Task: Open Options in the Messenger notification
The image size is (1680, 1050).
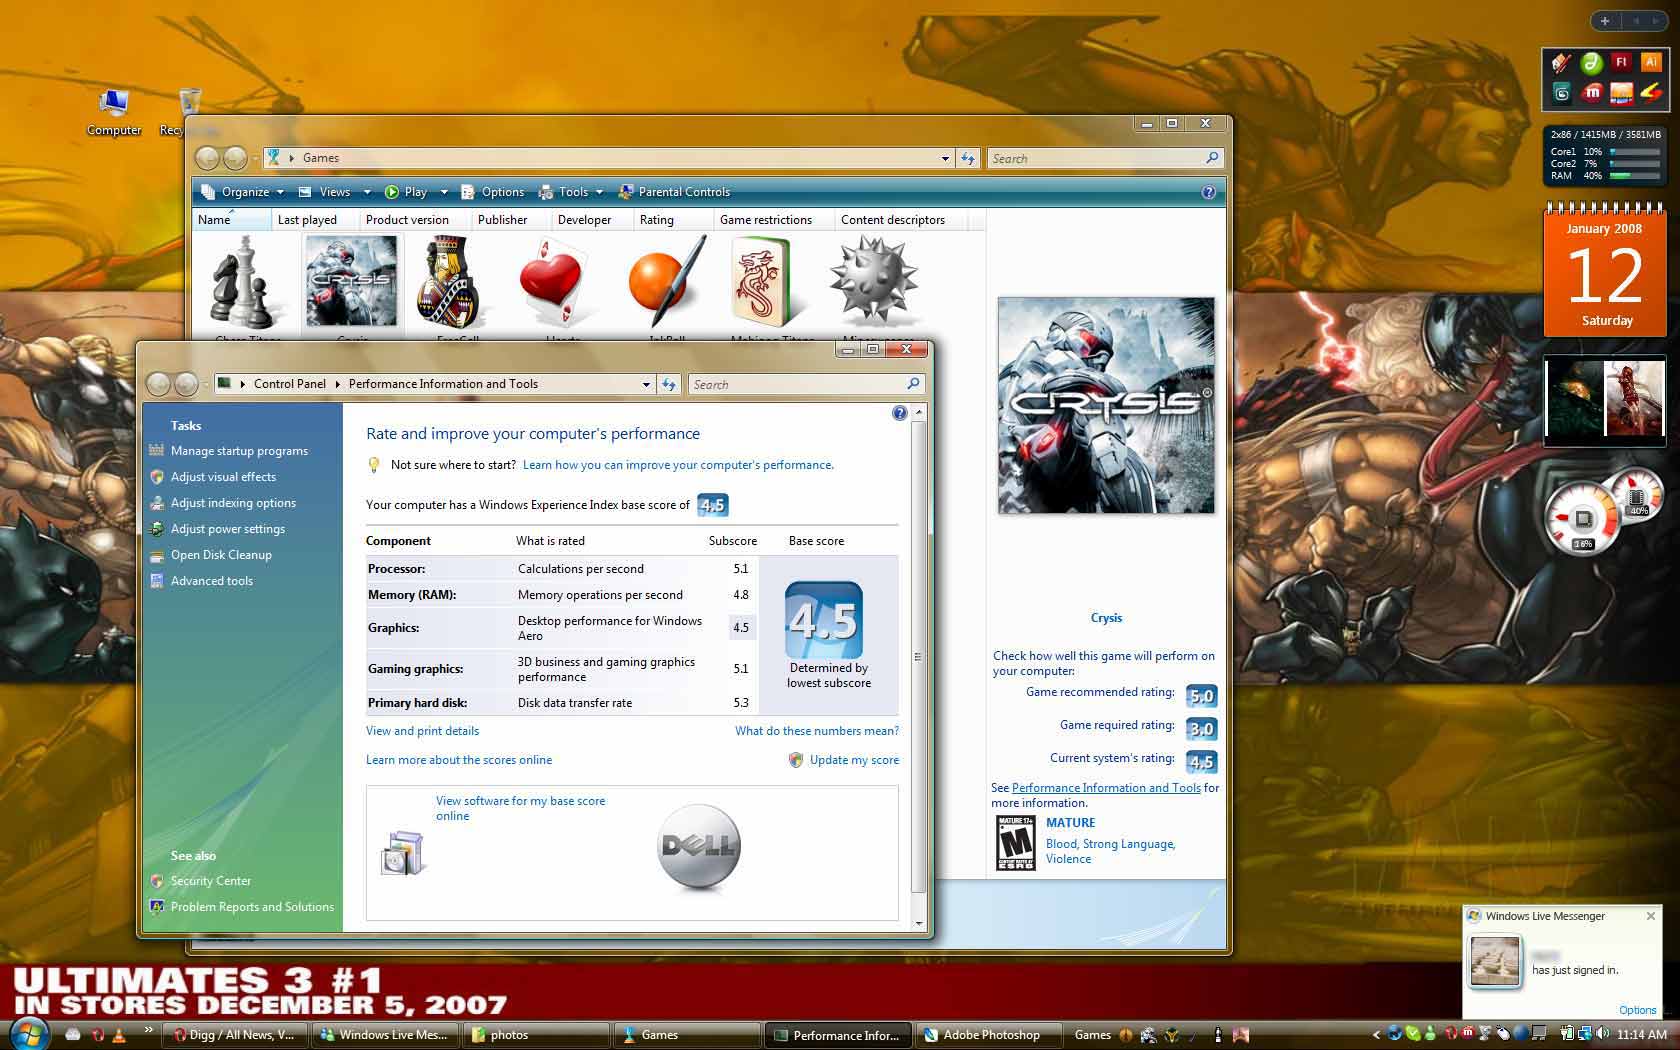Action: [x=1637, y=1010]
